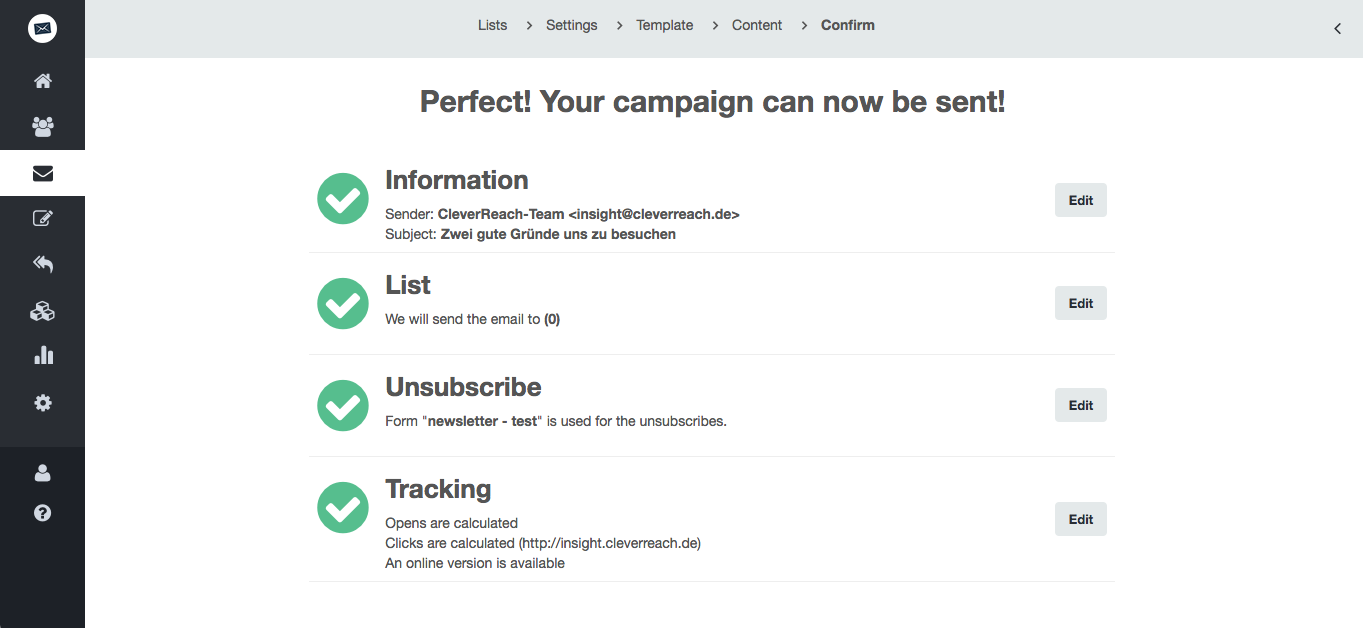This screenshot has height=628, width=1363.
Task: Open the user account icon in sidebar
Action: (x=42, y=473)
